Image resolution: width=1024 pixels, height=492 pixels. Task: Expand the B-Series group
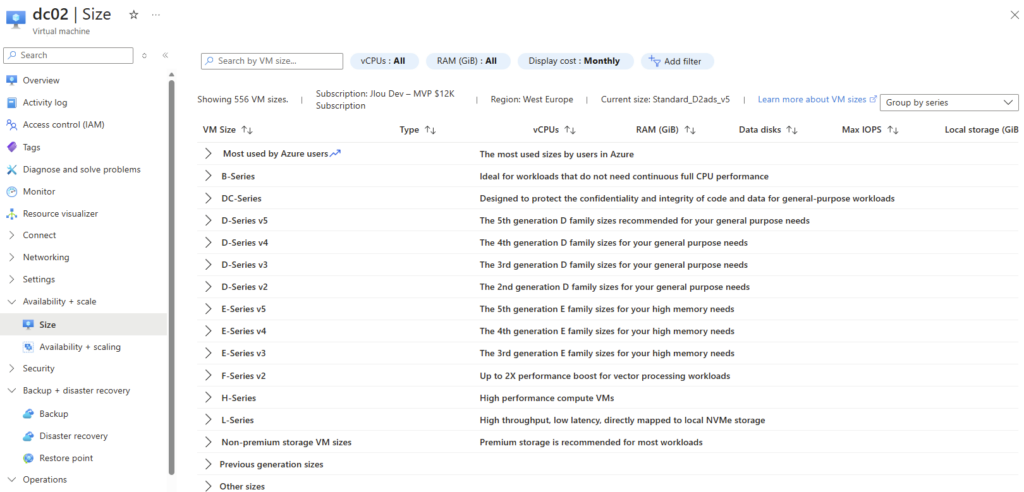208,176
